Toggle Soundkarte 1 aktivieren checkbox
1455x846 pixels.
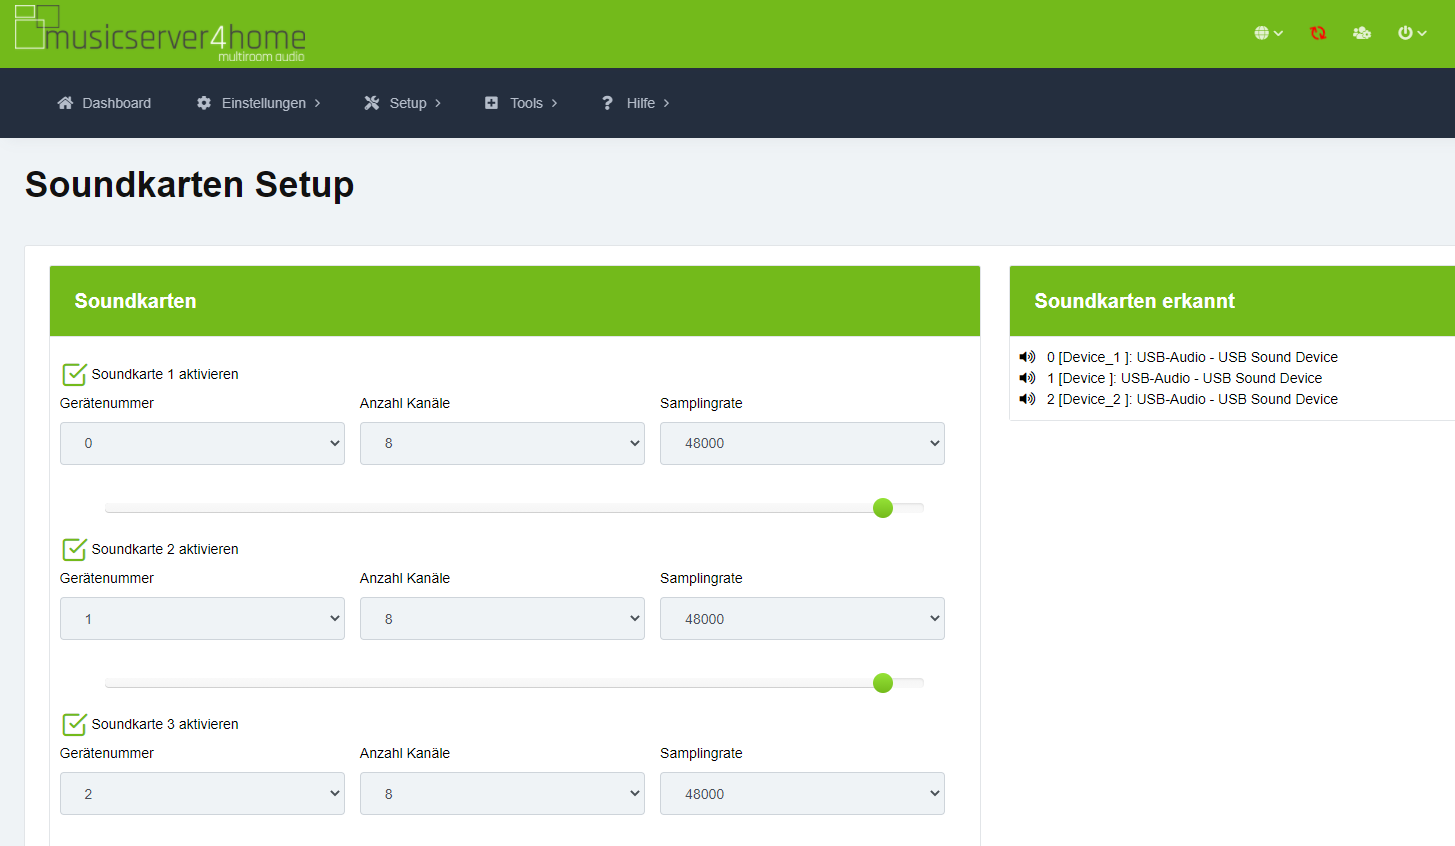point(74,374)
